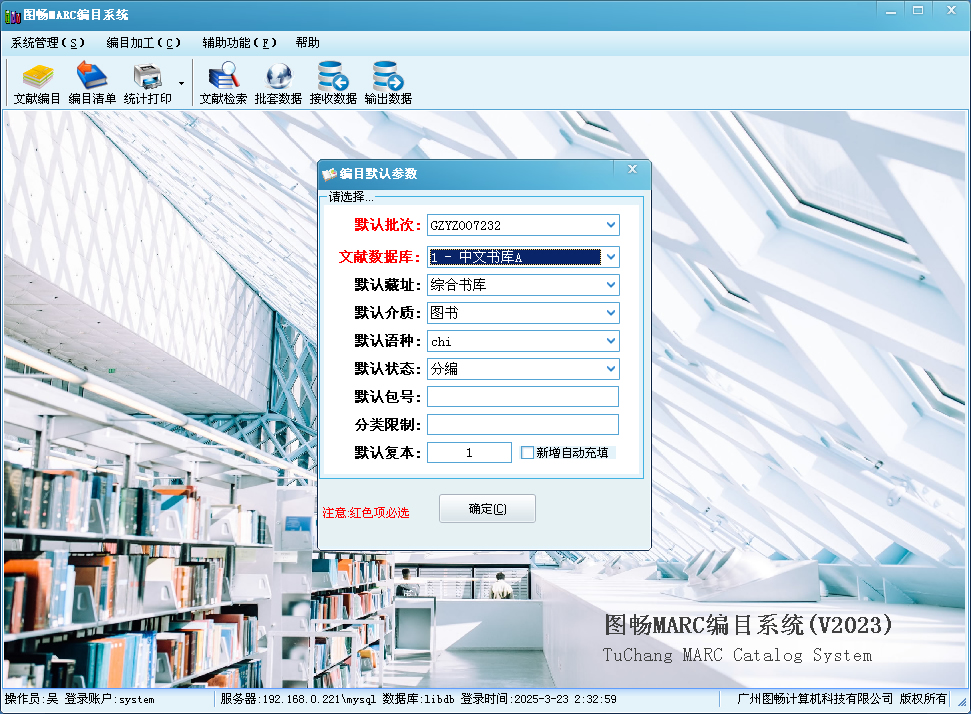Enable the 新增自动充填 checkbox
Image resolution: width=971 pixels, height=714 pixels.
pos(528,453)
